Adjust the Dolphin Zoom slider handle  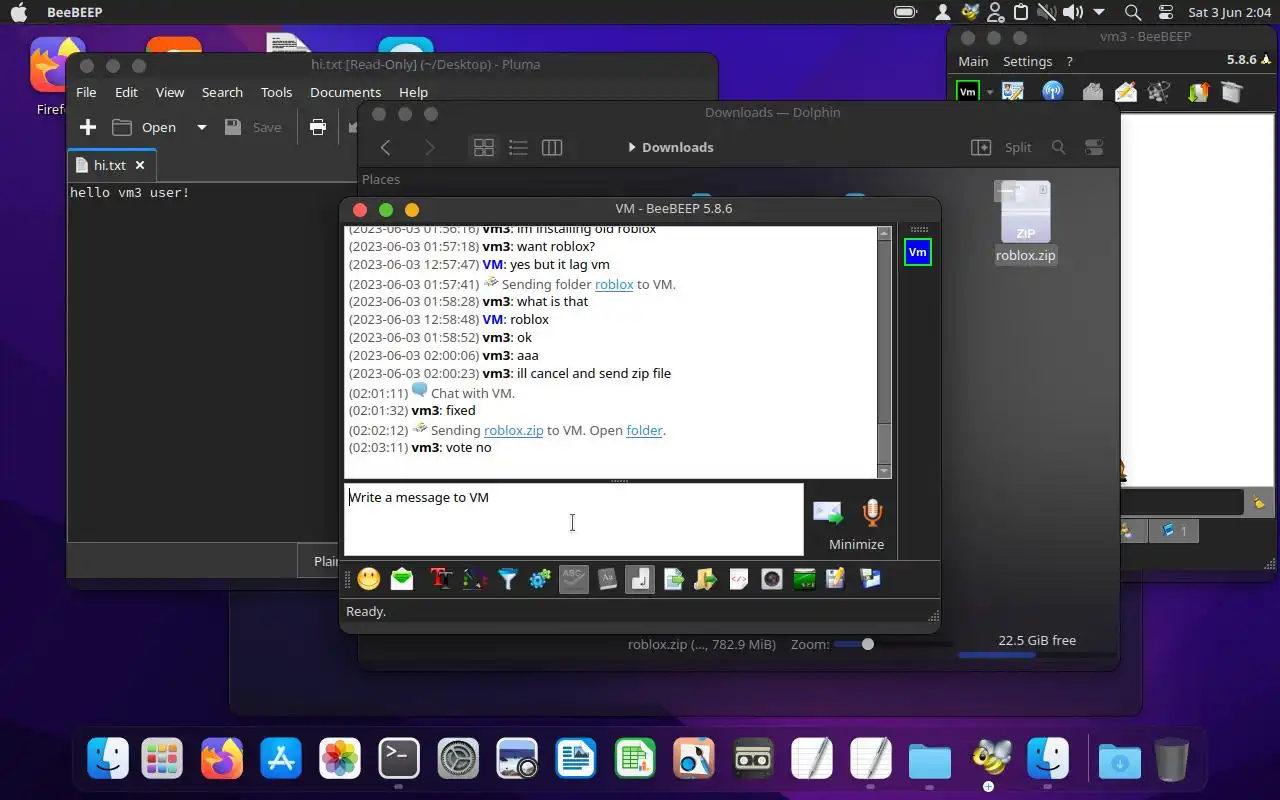coord(868,644)
